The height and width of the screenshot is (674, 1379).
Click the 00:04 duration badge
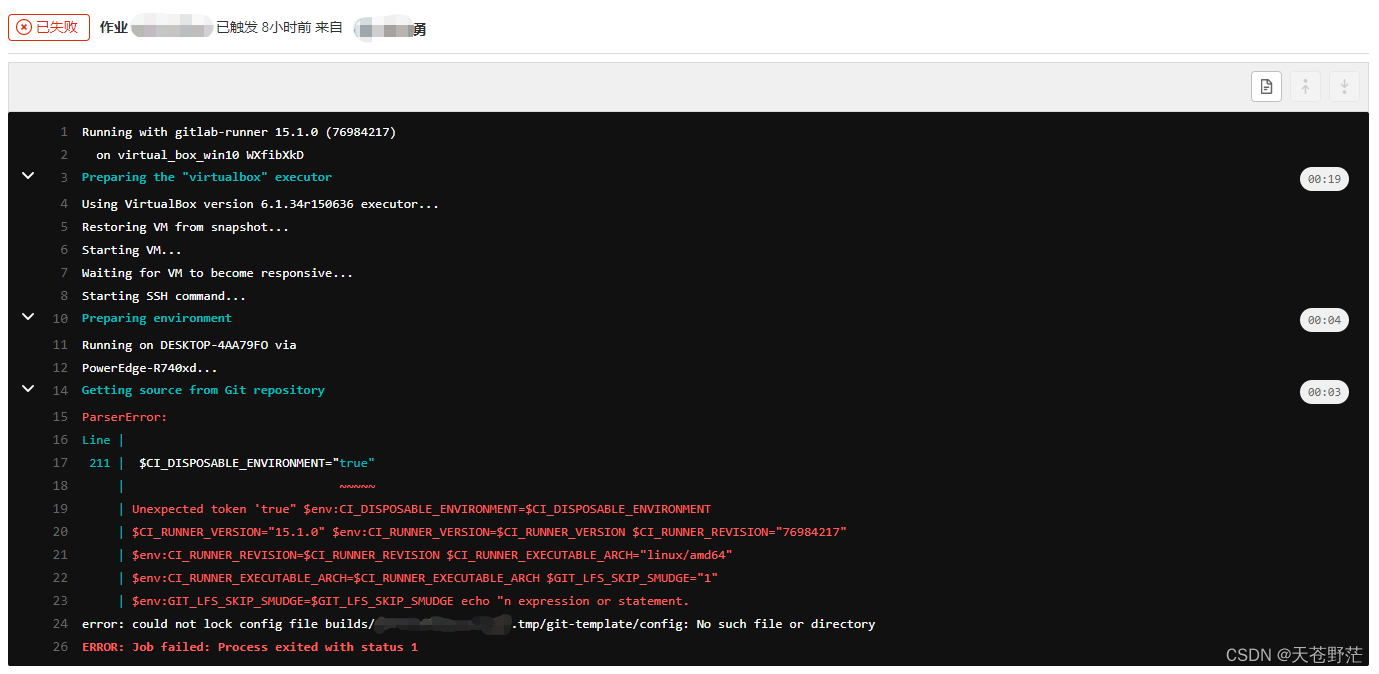click(1324, 320)
